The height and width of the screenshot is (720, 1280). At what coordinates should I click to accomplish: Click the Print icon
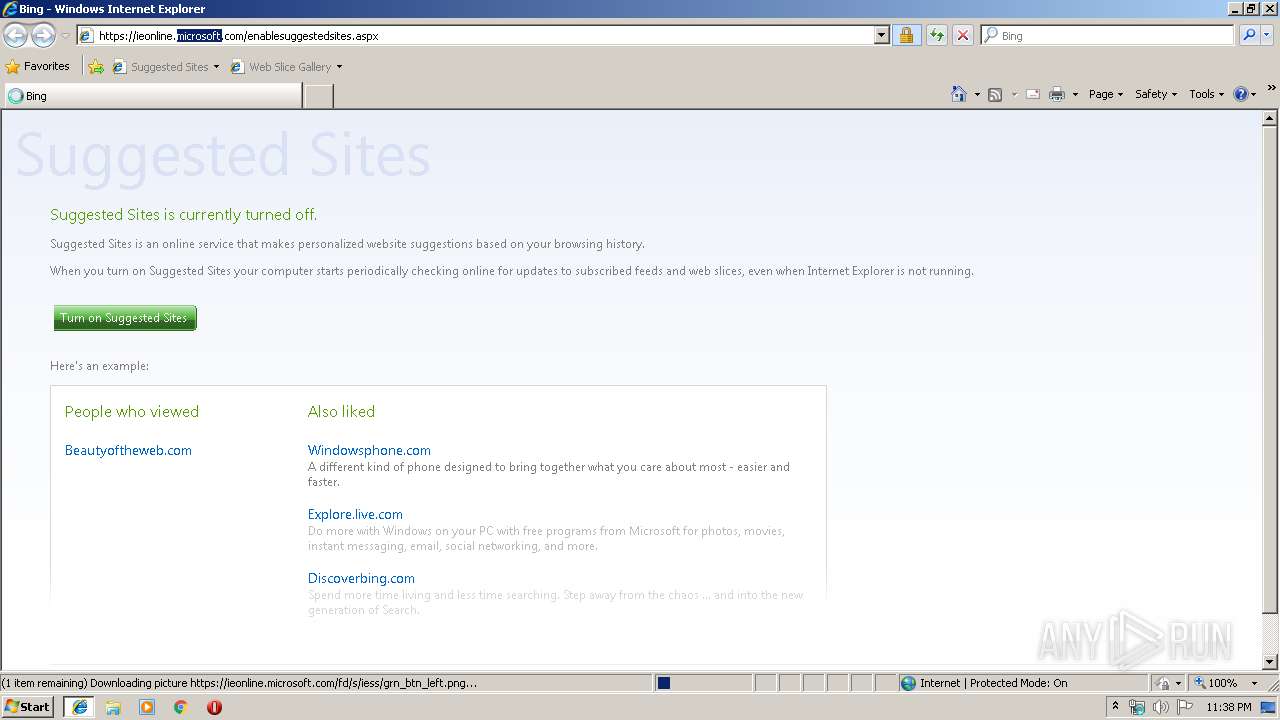pyautogui.click(x=1057, y=94)
